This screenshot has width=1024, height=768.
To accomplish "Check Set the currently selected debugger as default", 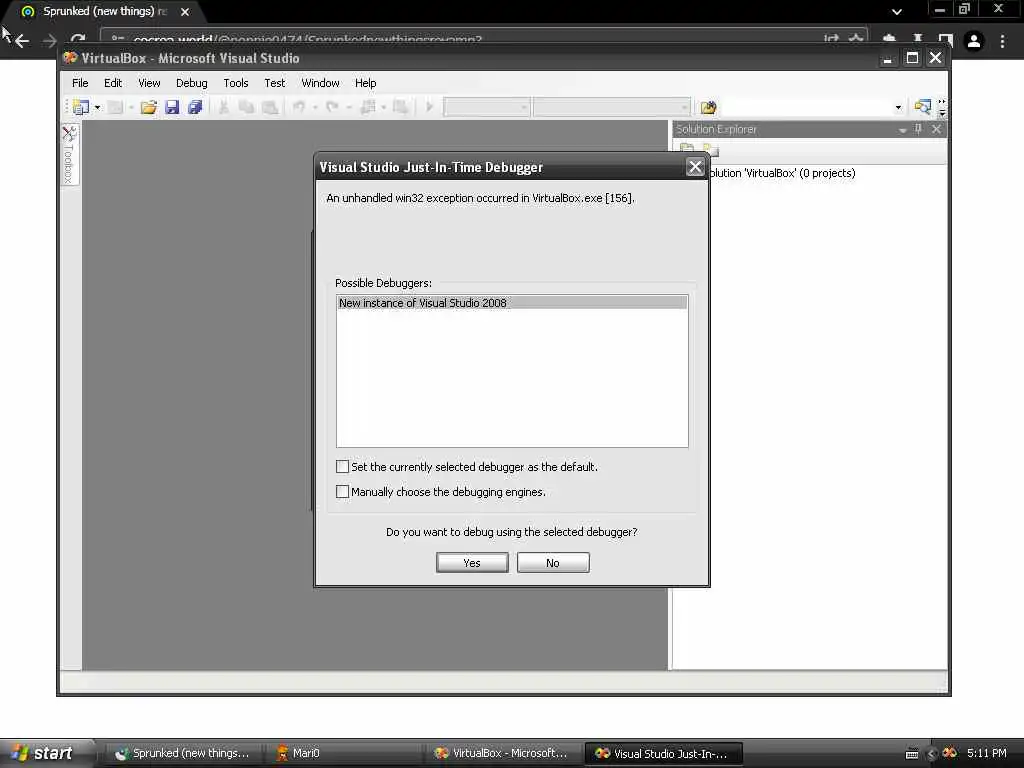I will [342, 467].
